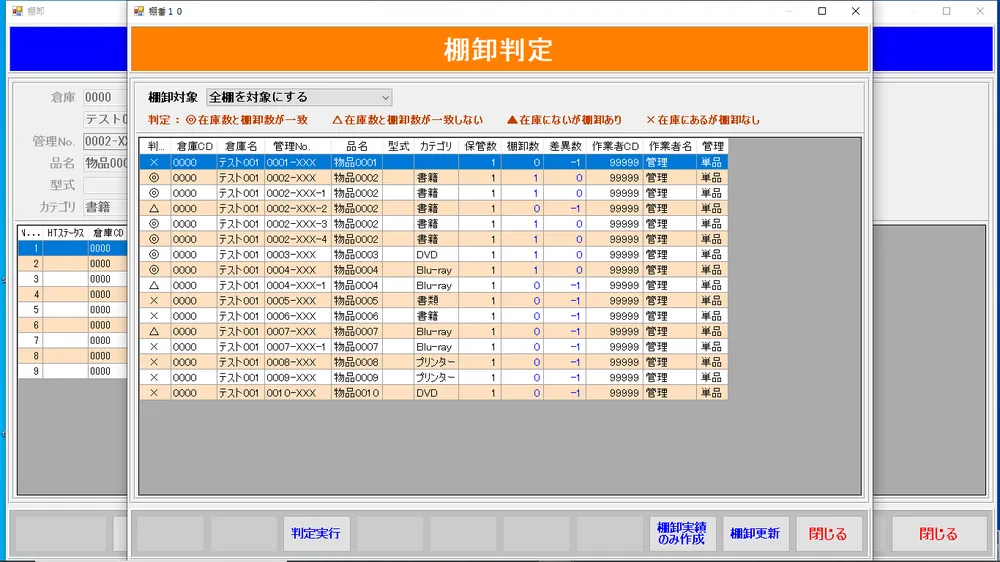Image resolution: width=1000 pixels, height=562 pixels.
Task: Select the 0008-XXX cell
Action: click(x=298, y=362)
